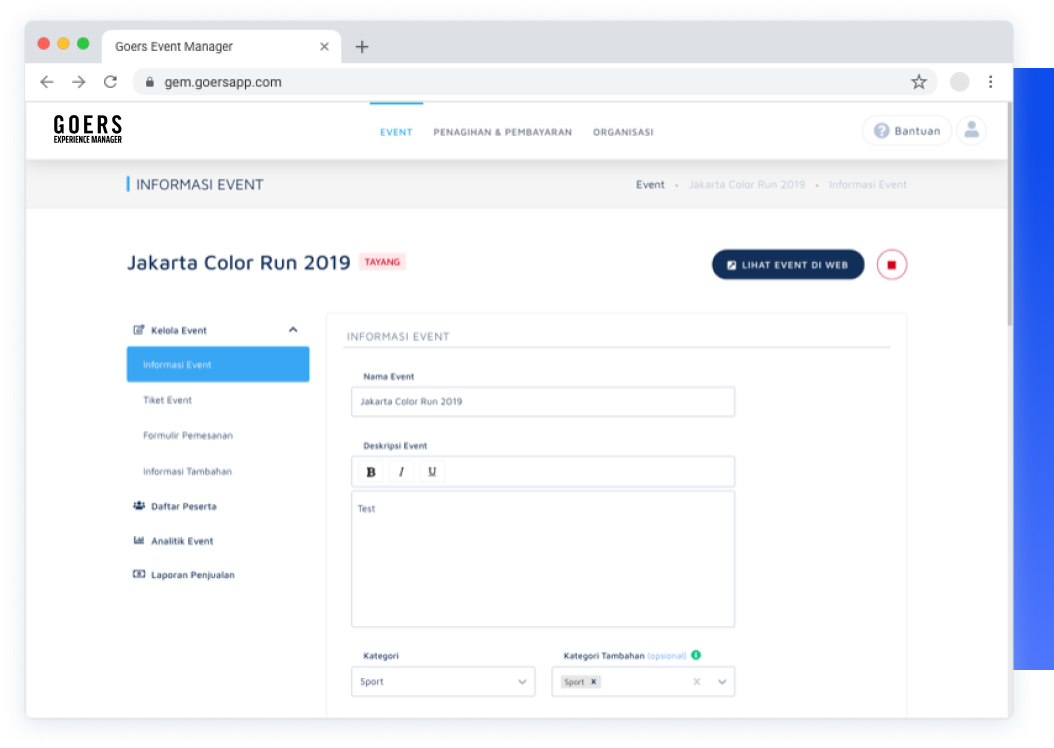1054x748 pixels.
Task: Open Daftar Peserta in the sidebar
Action: coord(183,506)
